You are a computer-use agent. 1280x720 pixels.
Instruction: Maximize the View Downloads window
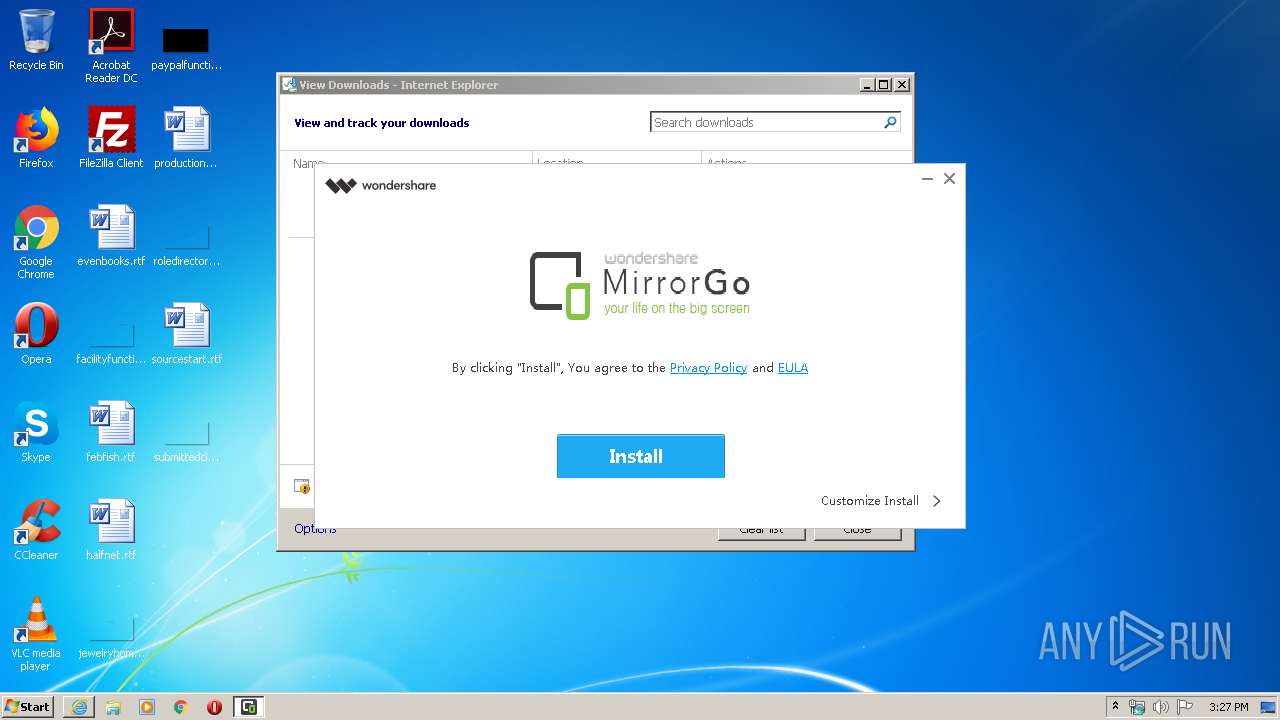coord(884,85)
